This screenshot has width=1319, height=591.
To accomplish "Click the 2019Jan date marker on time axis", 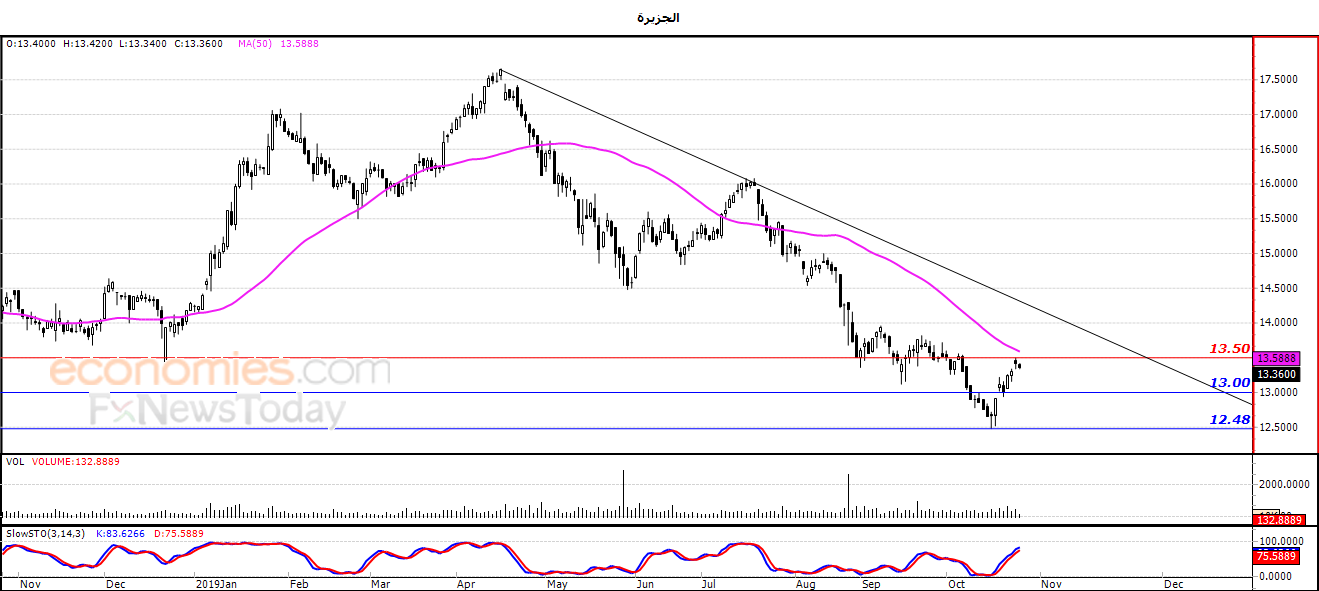I will [217, 582].
